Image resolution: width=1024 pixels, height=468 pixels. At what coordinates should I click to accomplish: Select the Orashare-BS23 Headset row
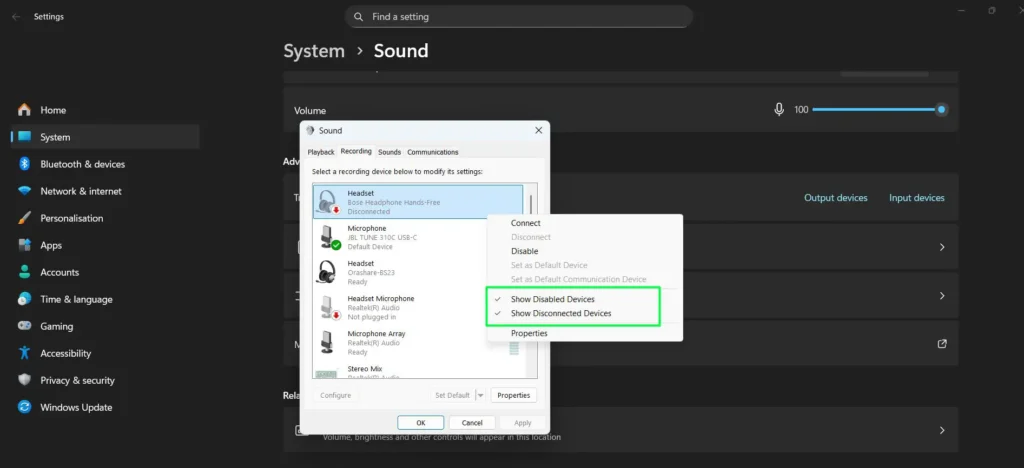pyautogui.click(x=418, y=272)
